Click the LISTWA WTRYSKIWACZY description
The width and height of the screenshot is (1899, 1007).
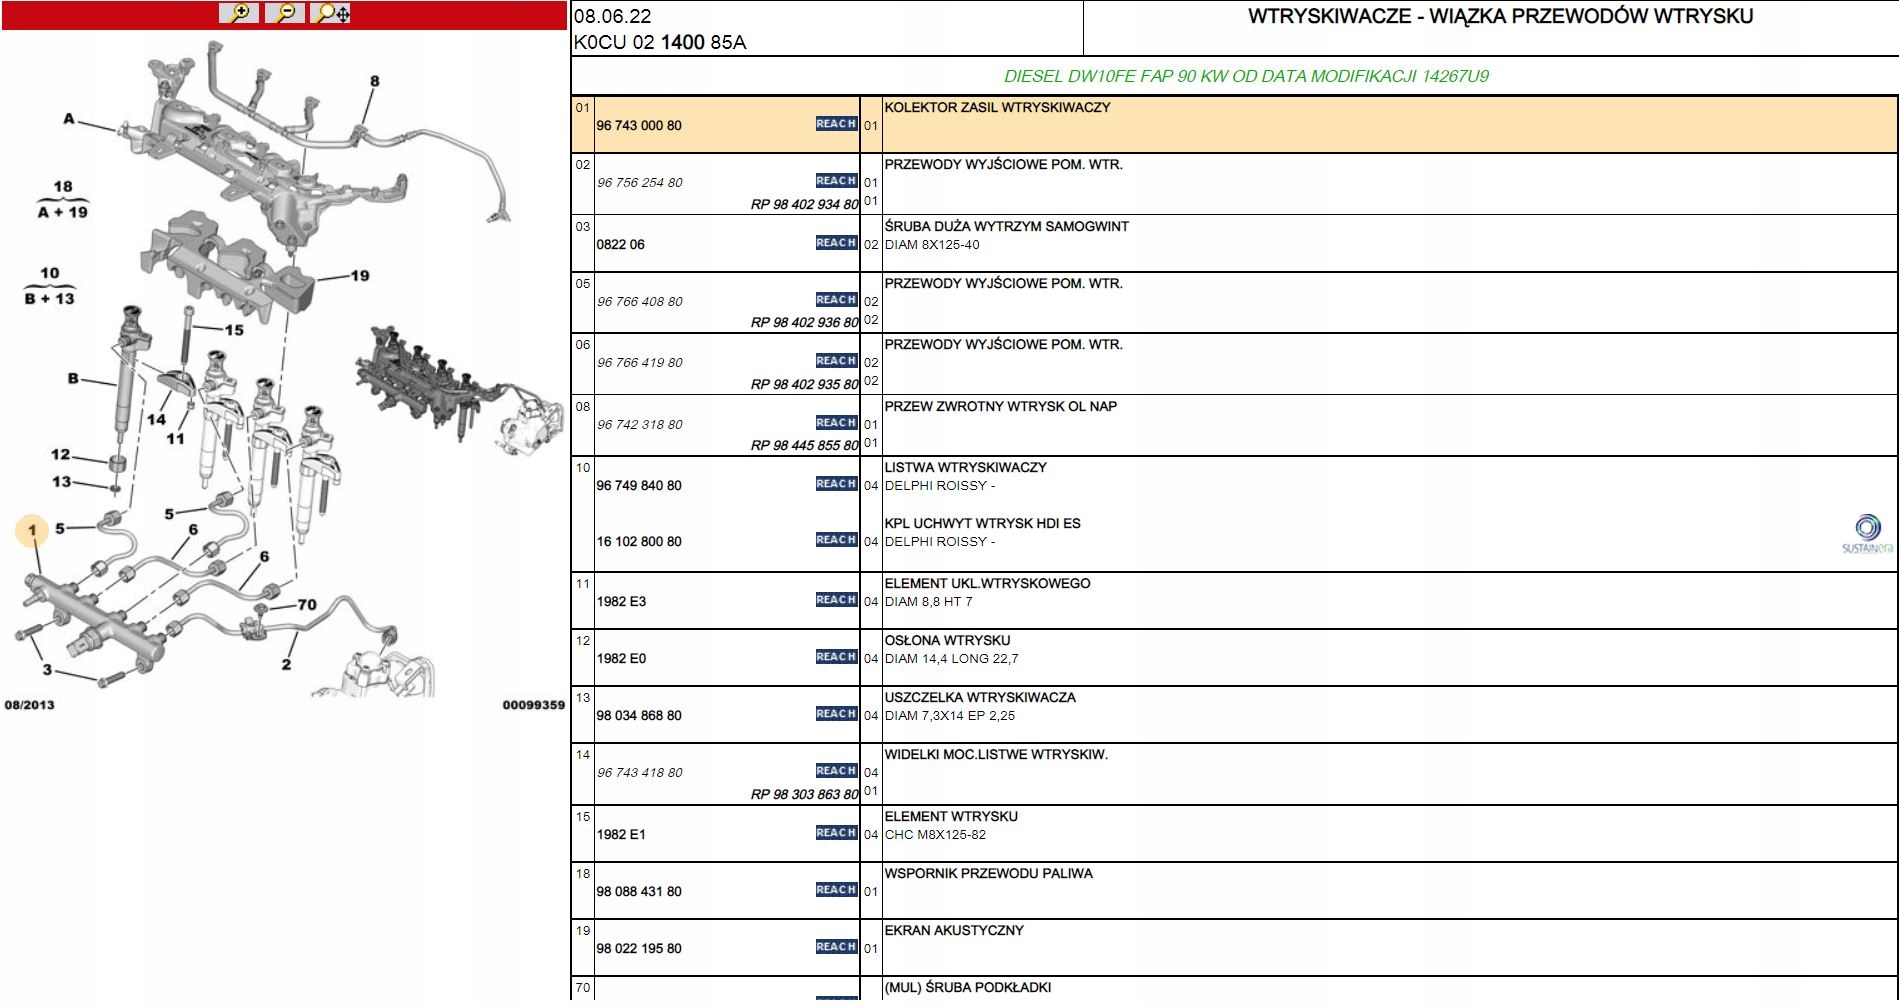pos(965,468)
